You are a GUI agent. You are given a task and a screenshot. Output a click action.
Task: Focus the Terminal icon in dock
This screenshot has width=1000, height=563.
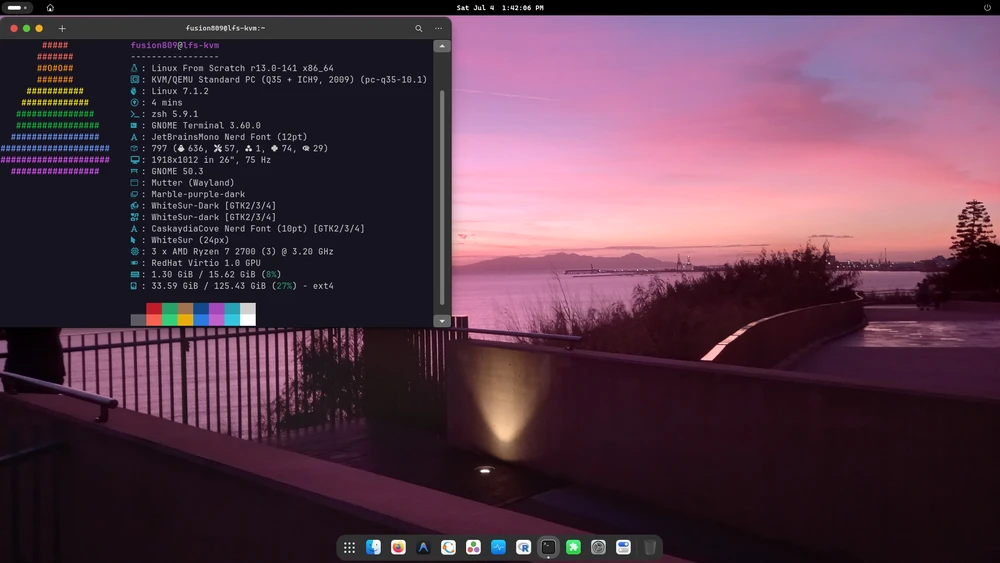(548, 547)
